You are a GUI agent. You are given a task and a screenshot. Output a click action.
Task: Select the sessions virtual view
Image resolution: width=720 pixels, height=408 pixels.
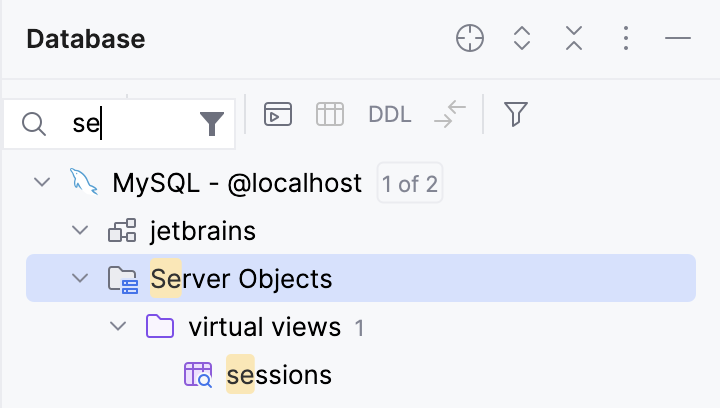[x=278, y=375]
